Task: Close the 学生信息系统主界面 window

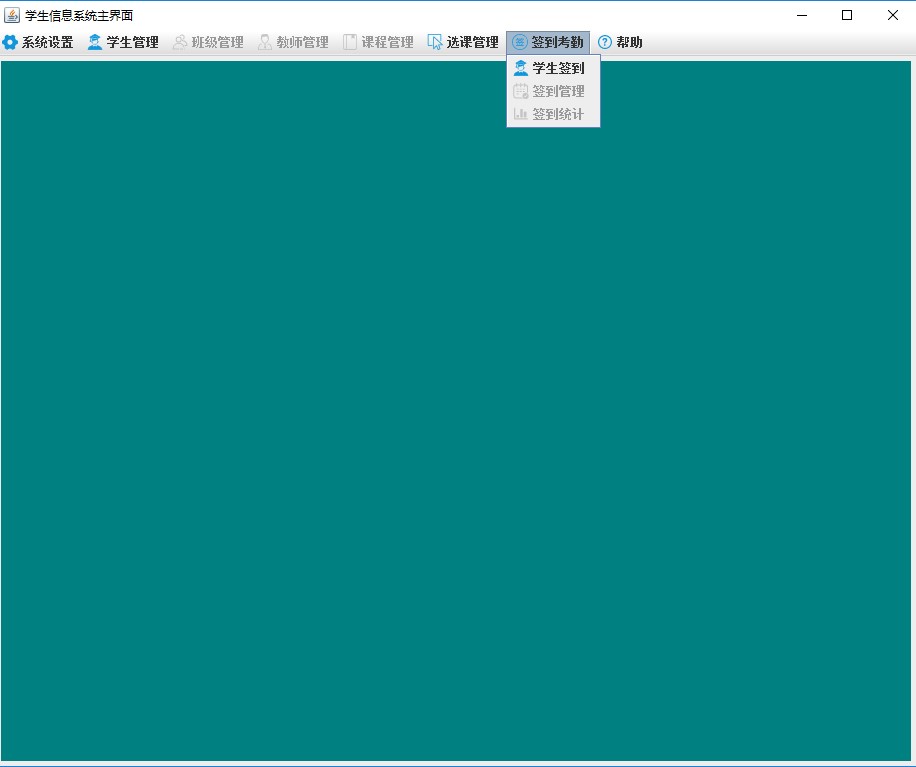Action: coord(893,15)
